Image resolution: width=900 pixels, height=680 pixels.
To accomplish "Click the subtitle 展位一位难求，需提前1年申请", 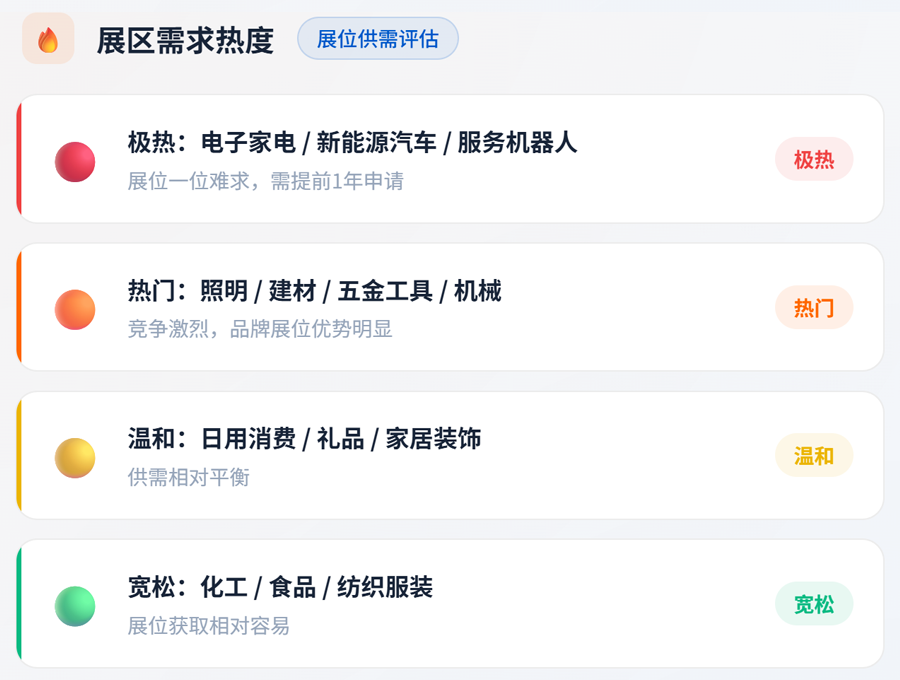I will (265, 181).
